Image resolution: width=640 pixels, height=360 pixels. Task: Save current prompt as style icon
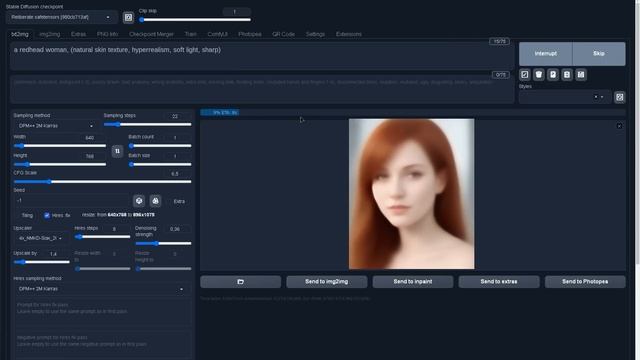[x=581, y=75]
